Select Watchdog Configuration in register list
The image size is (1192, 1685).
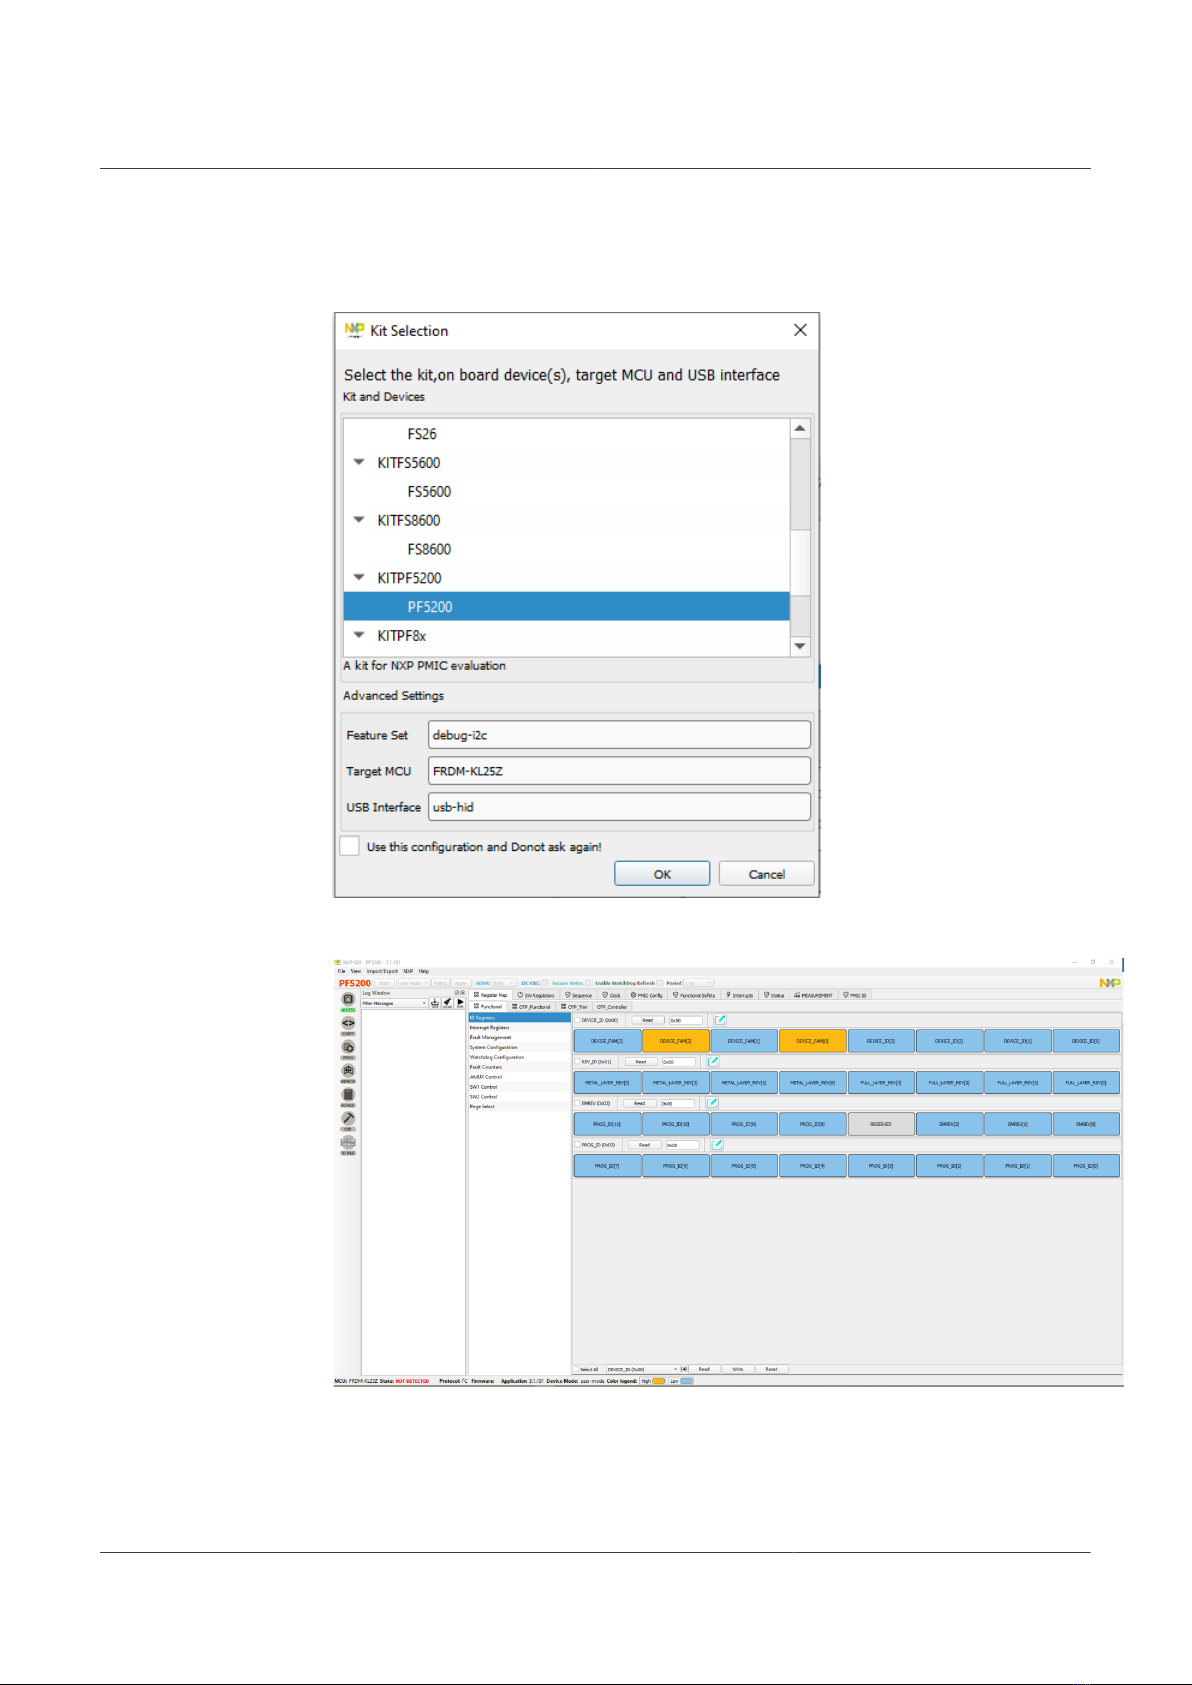click(519, 1057)
